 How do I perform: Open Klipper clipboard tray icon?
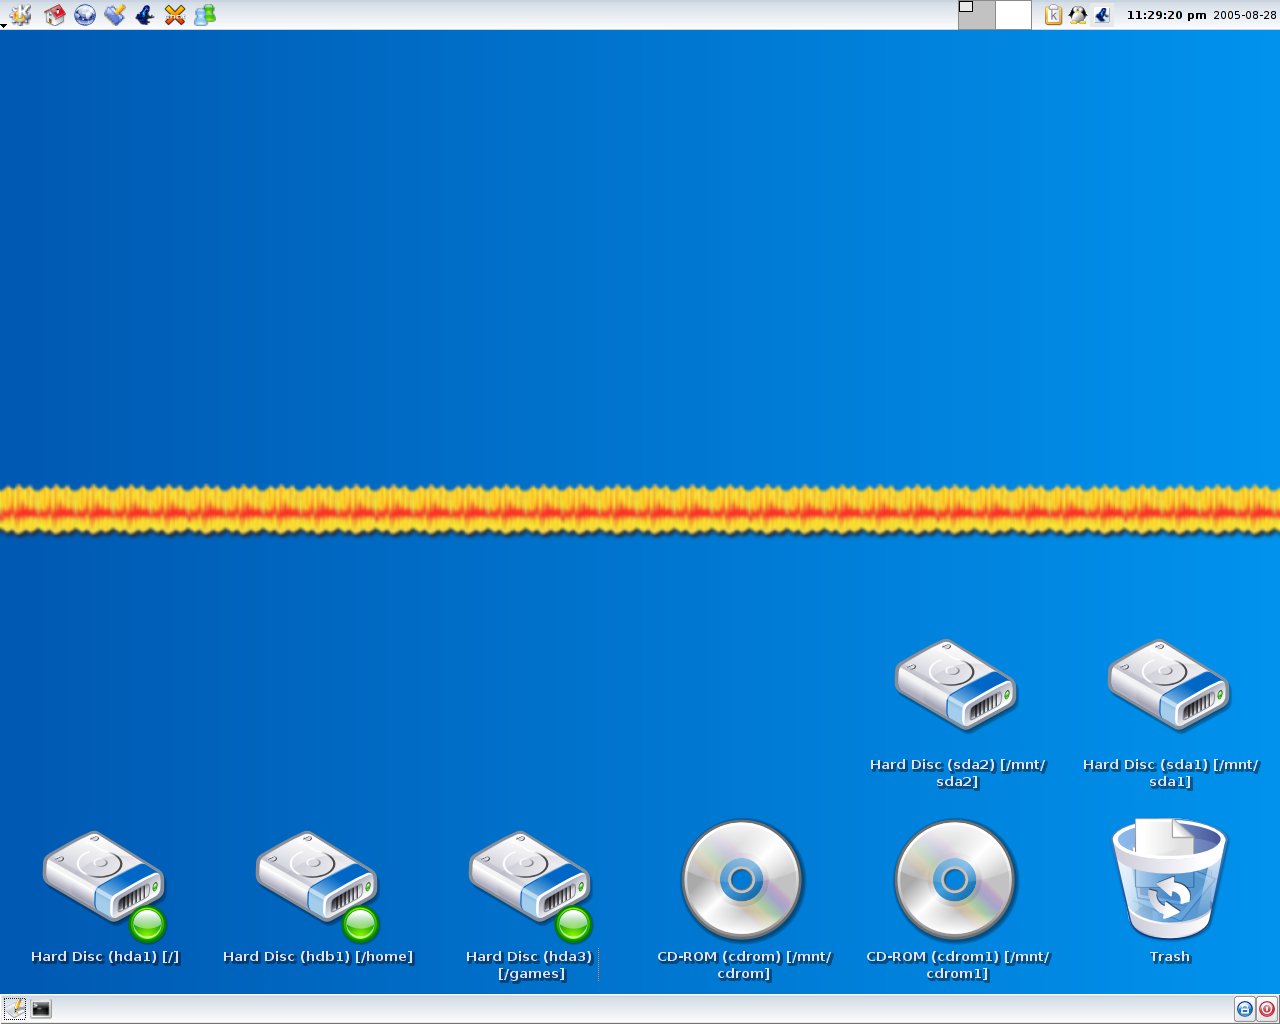coord(1053,15)
